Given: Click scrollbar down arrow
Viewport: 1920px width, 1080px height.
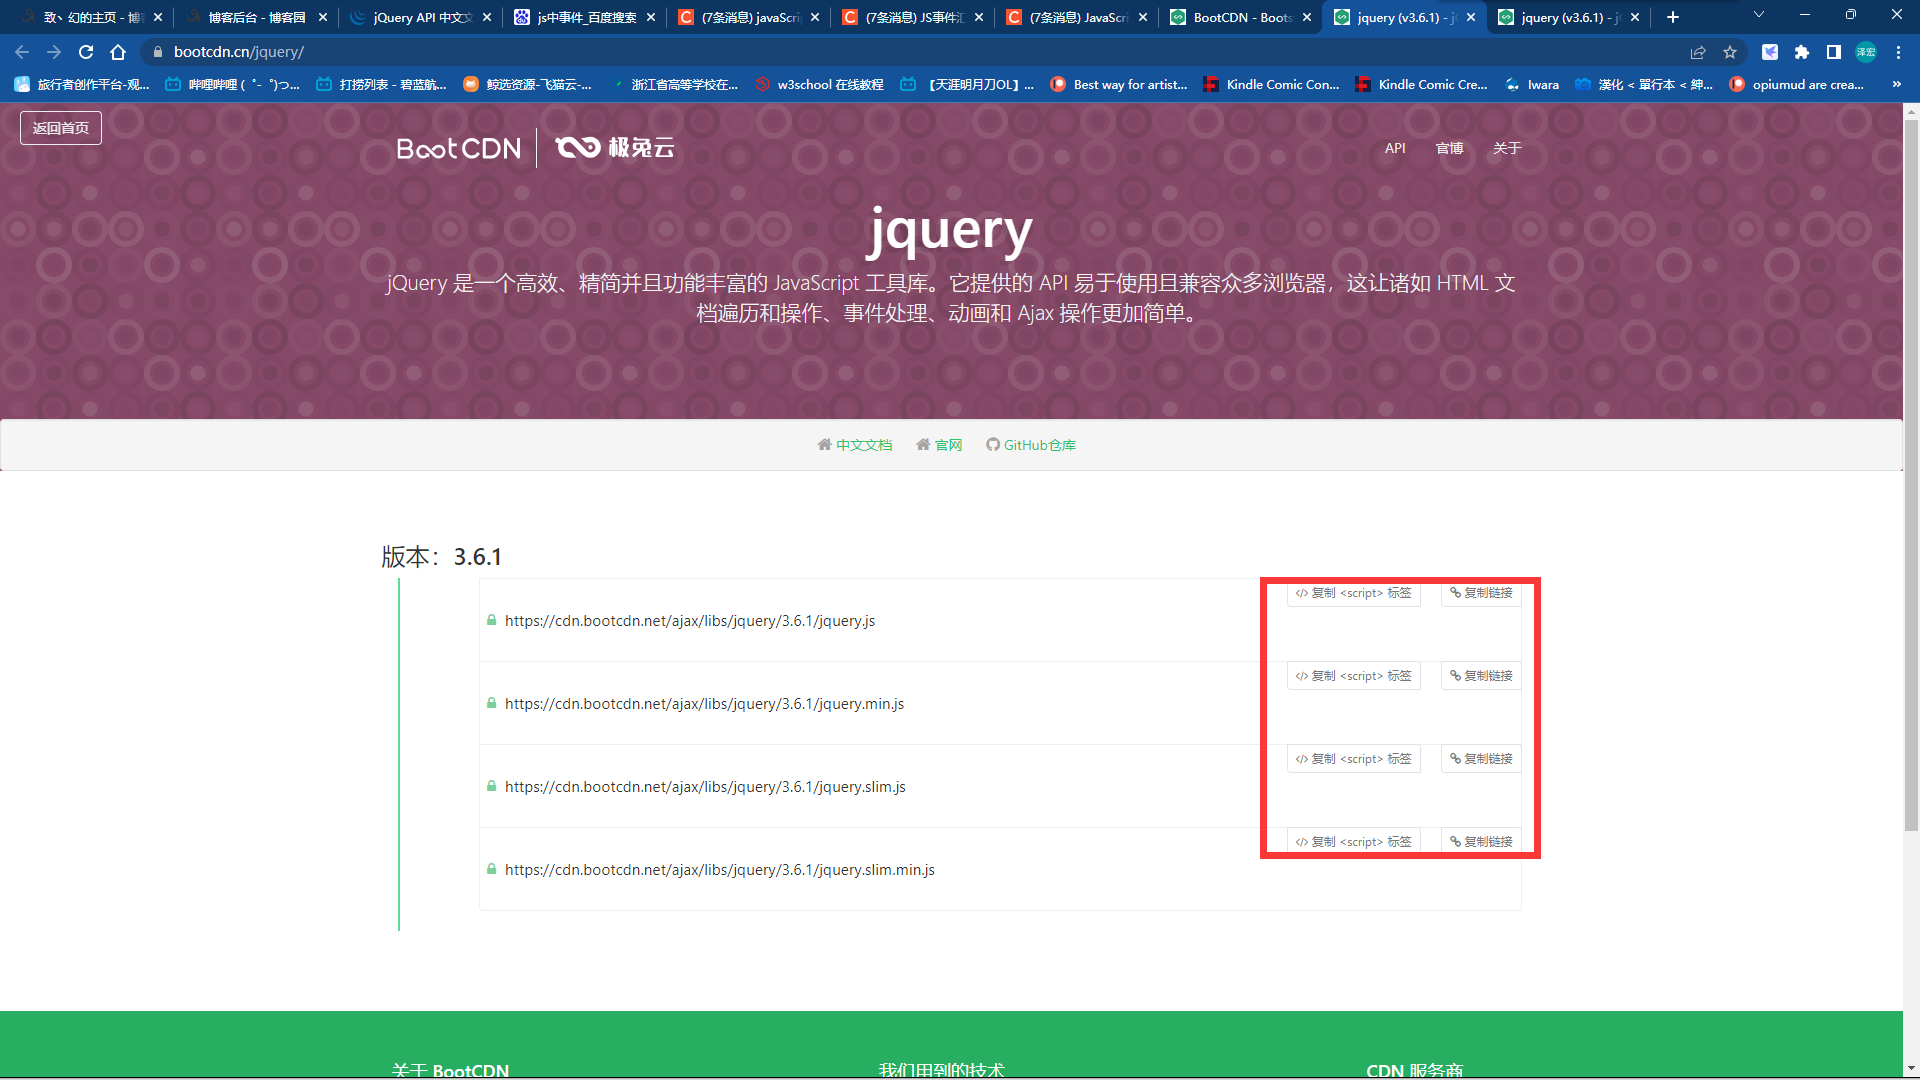Looking at the screenshot, I should click(1911, 1069).
